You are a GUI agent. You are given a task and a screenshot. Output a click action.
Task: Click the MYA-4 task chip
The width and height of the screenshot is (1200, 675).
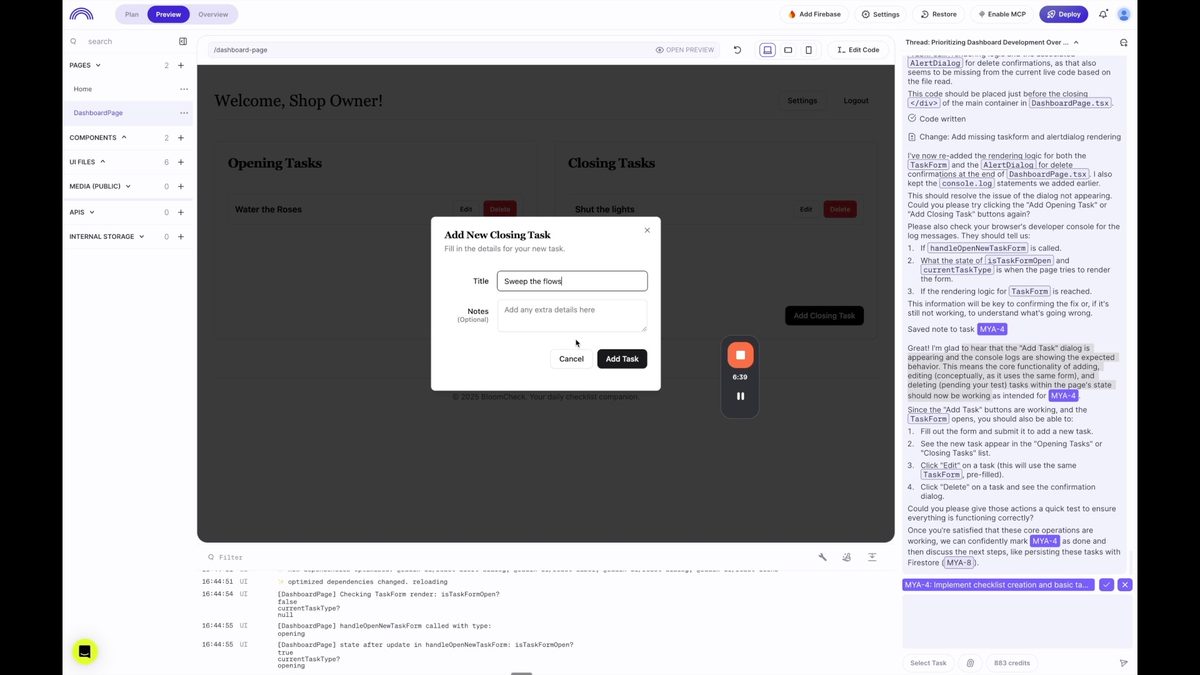(x=998, y=585)
